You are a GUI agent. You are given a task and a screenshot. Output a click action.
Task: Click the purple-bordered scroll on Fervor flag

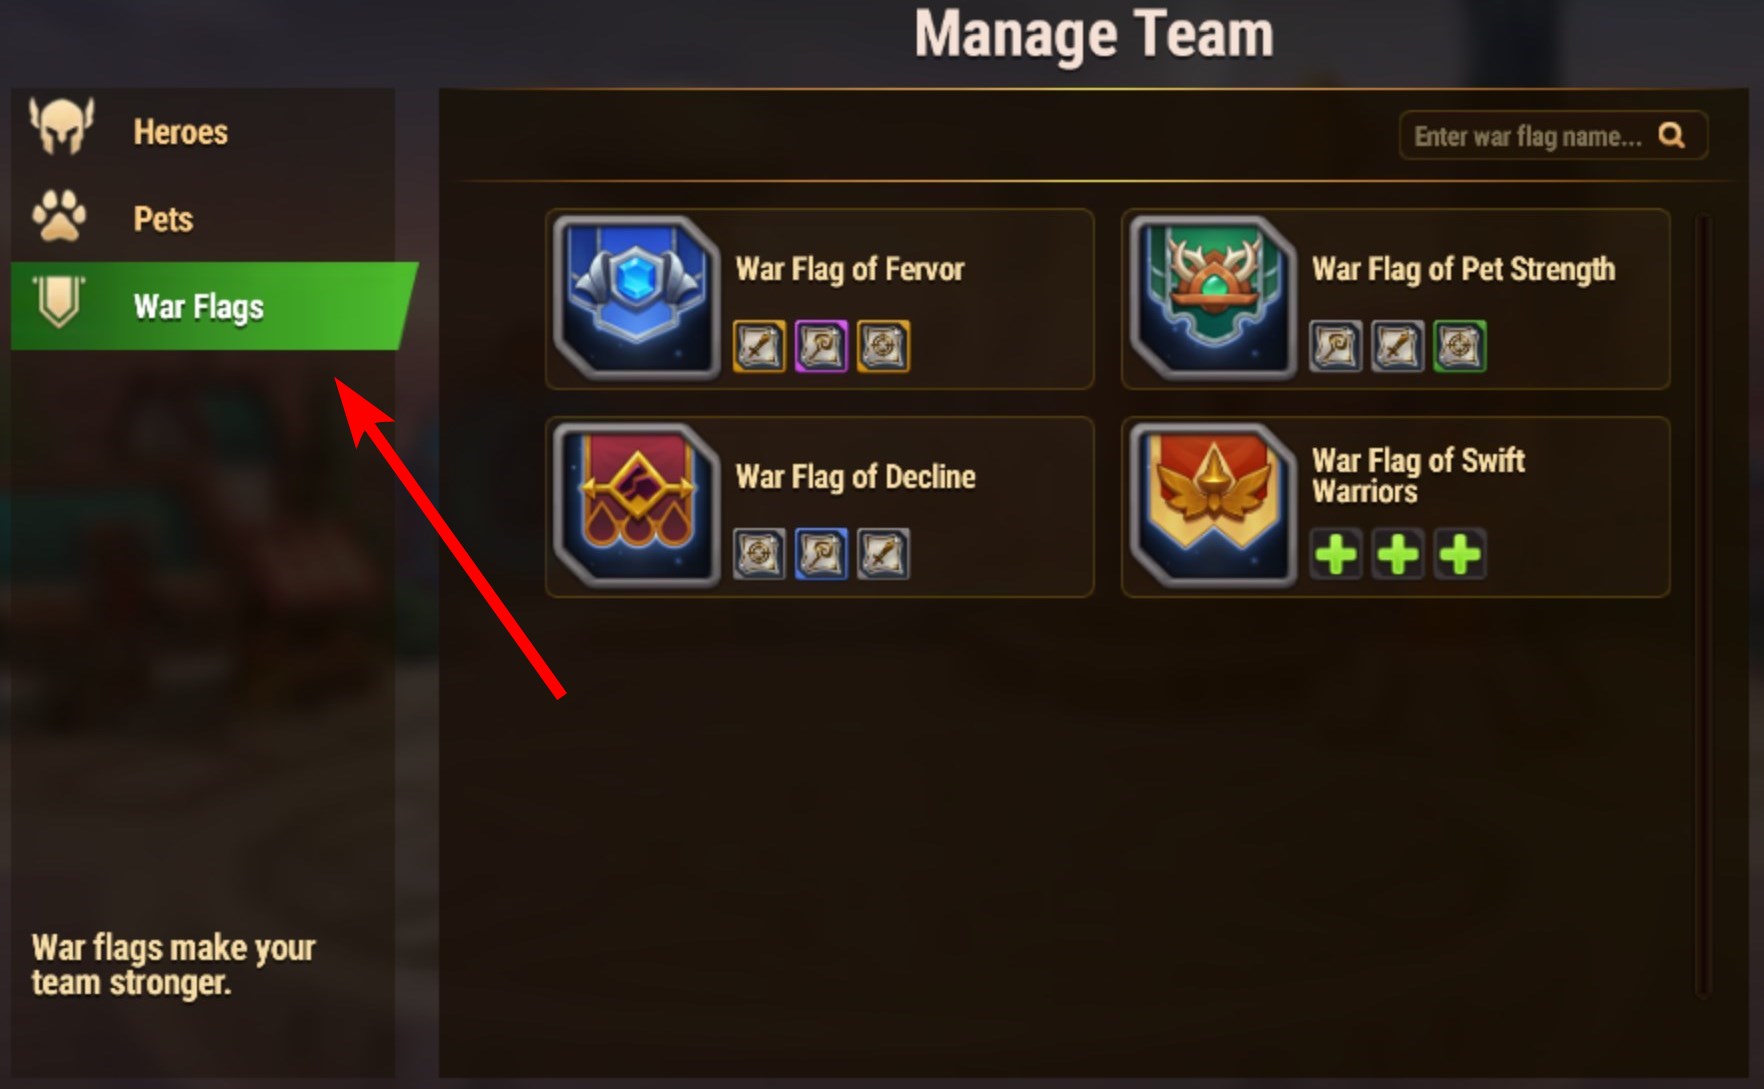pos(821,347)
